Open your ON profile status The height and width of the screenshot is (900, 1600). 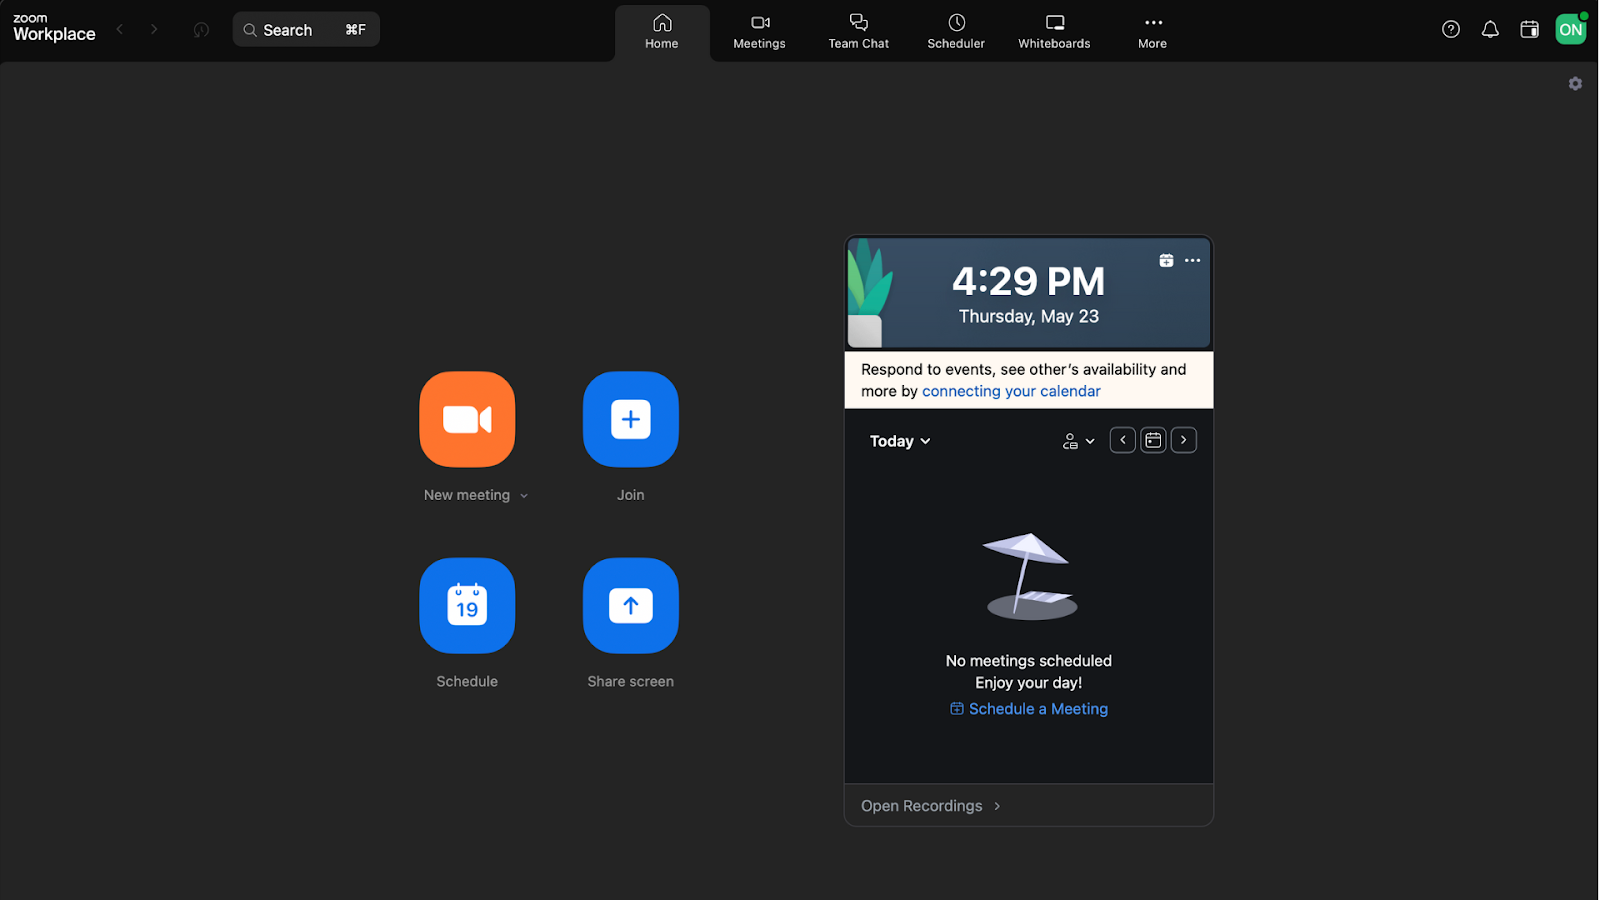(1570, 29)
